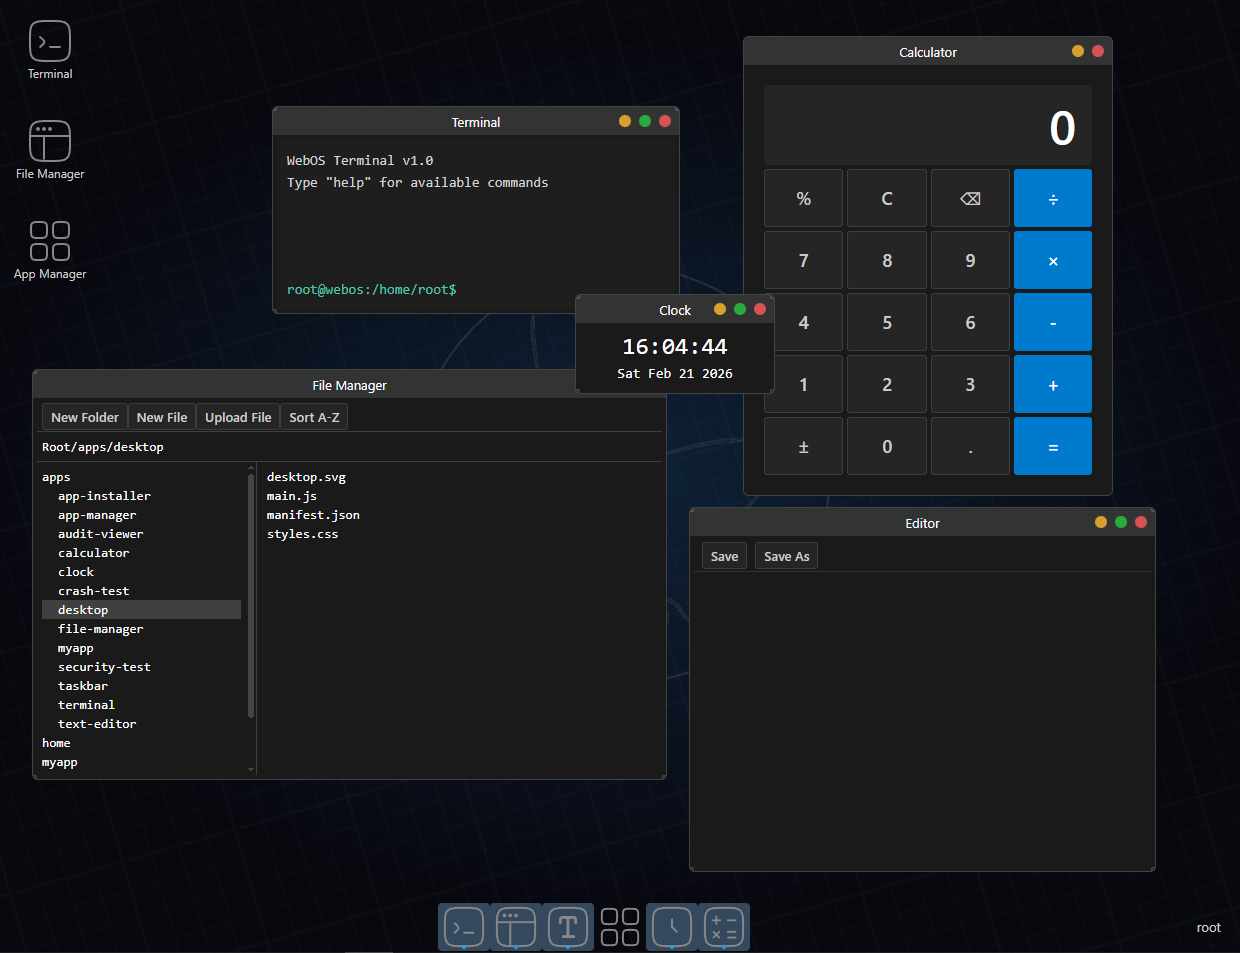This screenshot has height=953, width=1240.
Task: Open the File Manager taskbar icon
Action: point(515,927)
